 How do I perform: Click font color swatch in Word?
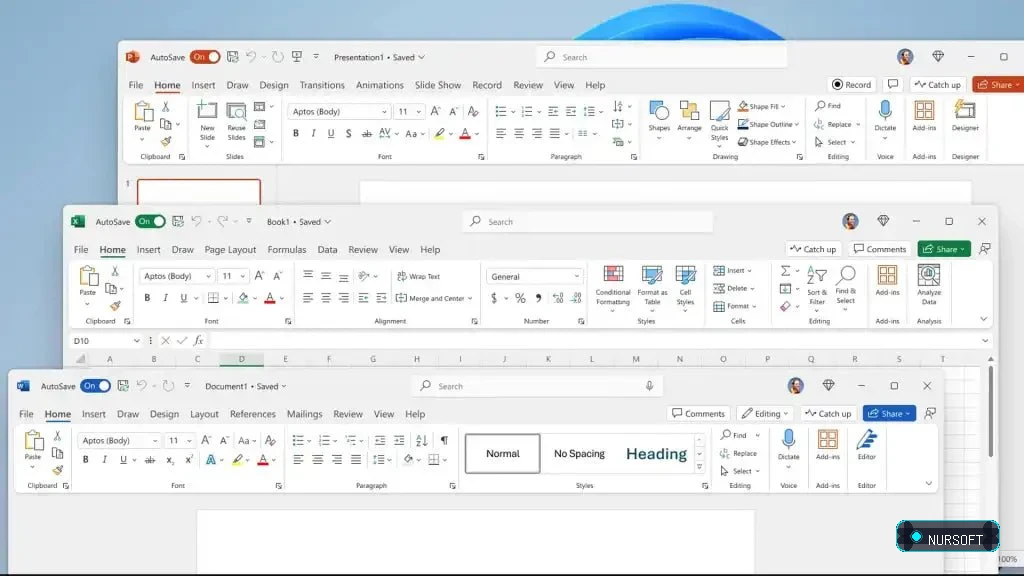coord(263,460)
